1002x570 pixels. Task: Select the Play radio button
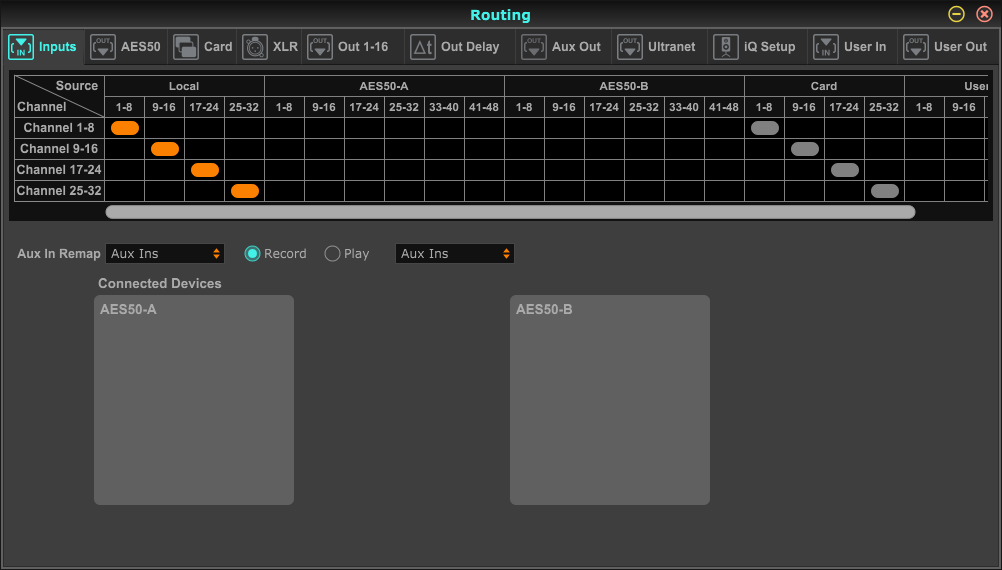pyautogui.click(x=333, y=254)
